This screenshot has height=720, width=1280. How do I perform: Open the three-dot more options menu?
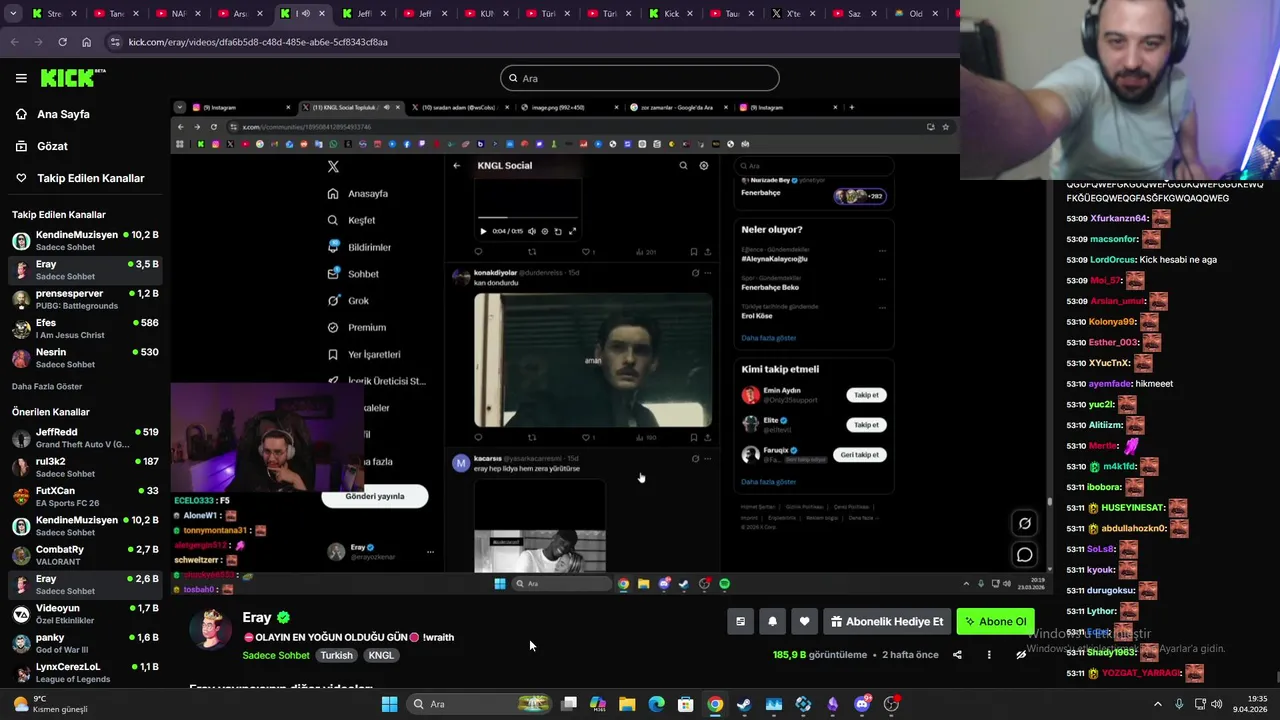(989, 655)
